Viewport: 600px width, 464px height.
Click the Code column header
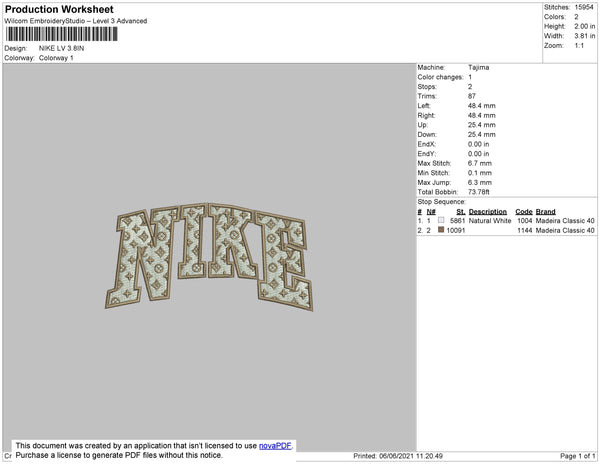523,212
